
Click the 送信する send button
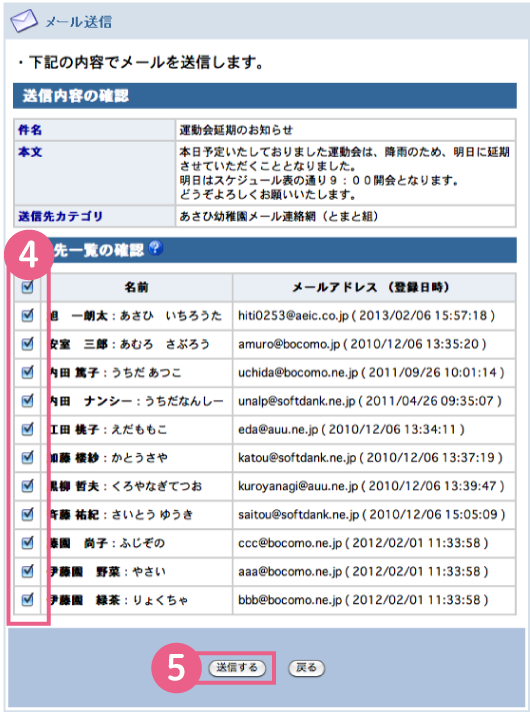click(237, 668)
